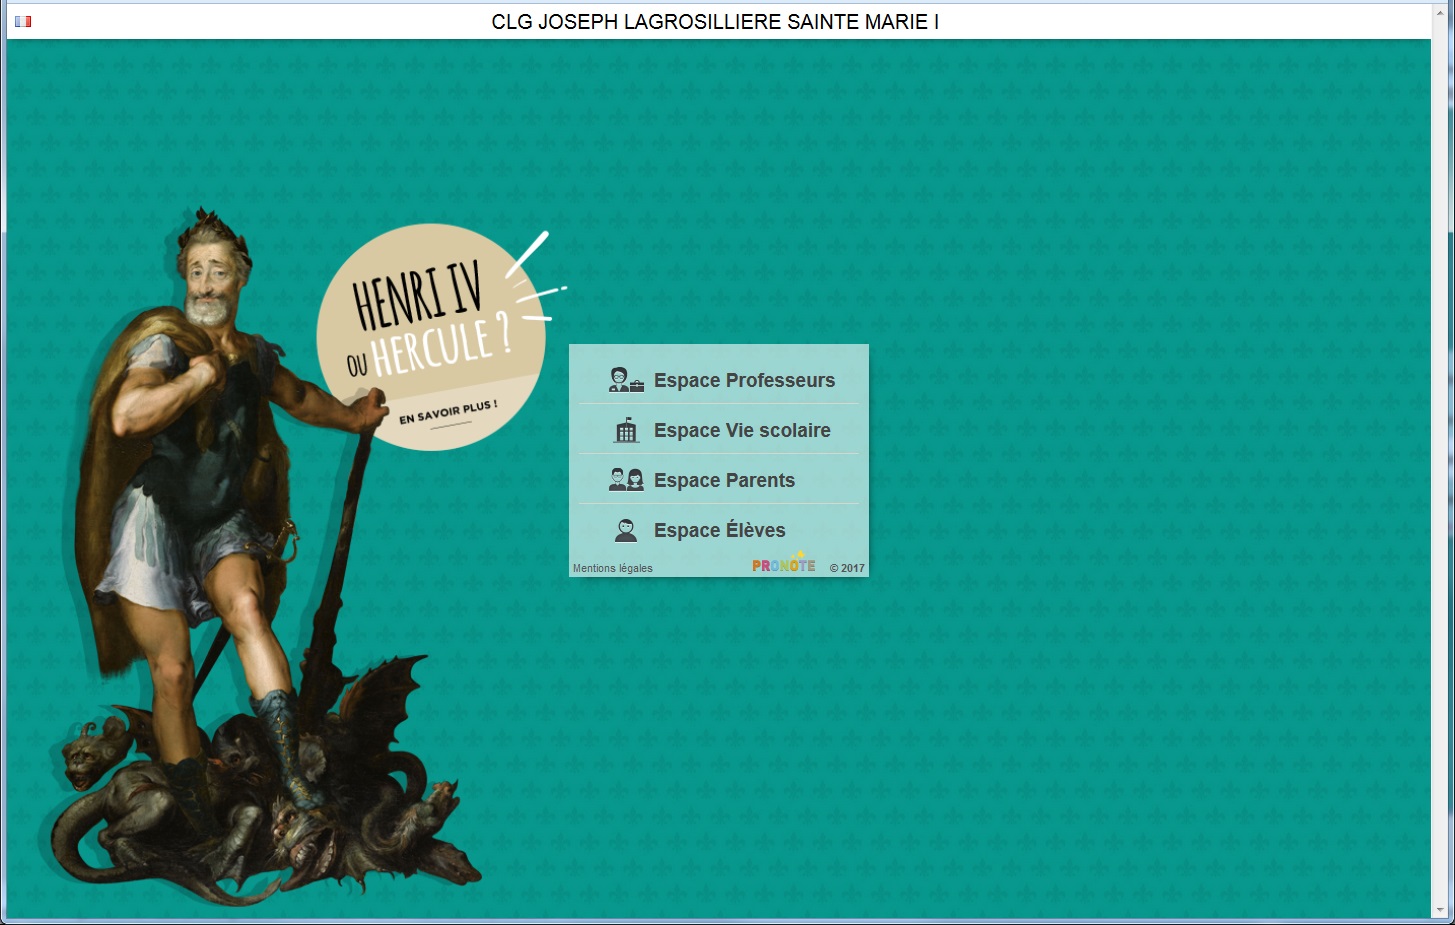Screen dimensions: 1455x925
Task: Open the Espace Vie scolaire link
Action: (742, 430)
